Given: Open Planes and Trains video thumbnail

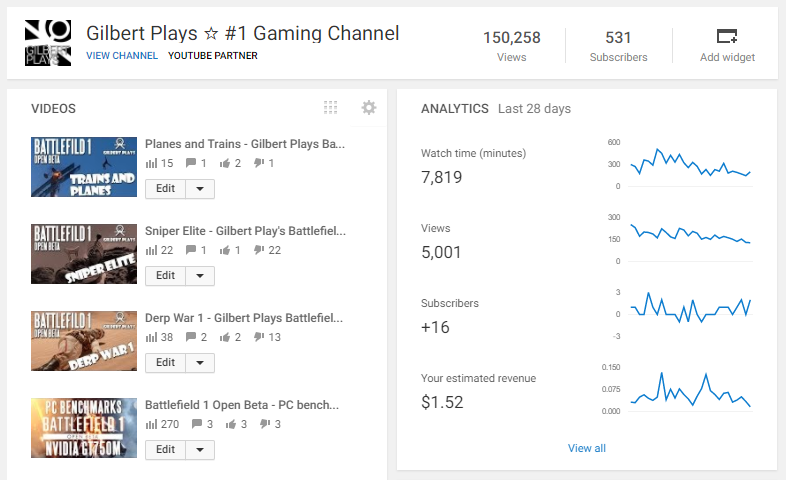Looking at the screenshot, I should point(83,166).
